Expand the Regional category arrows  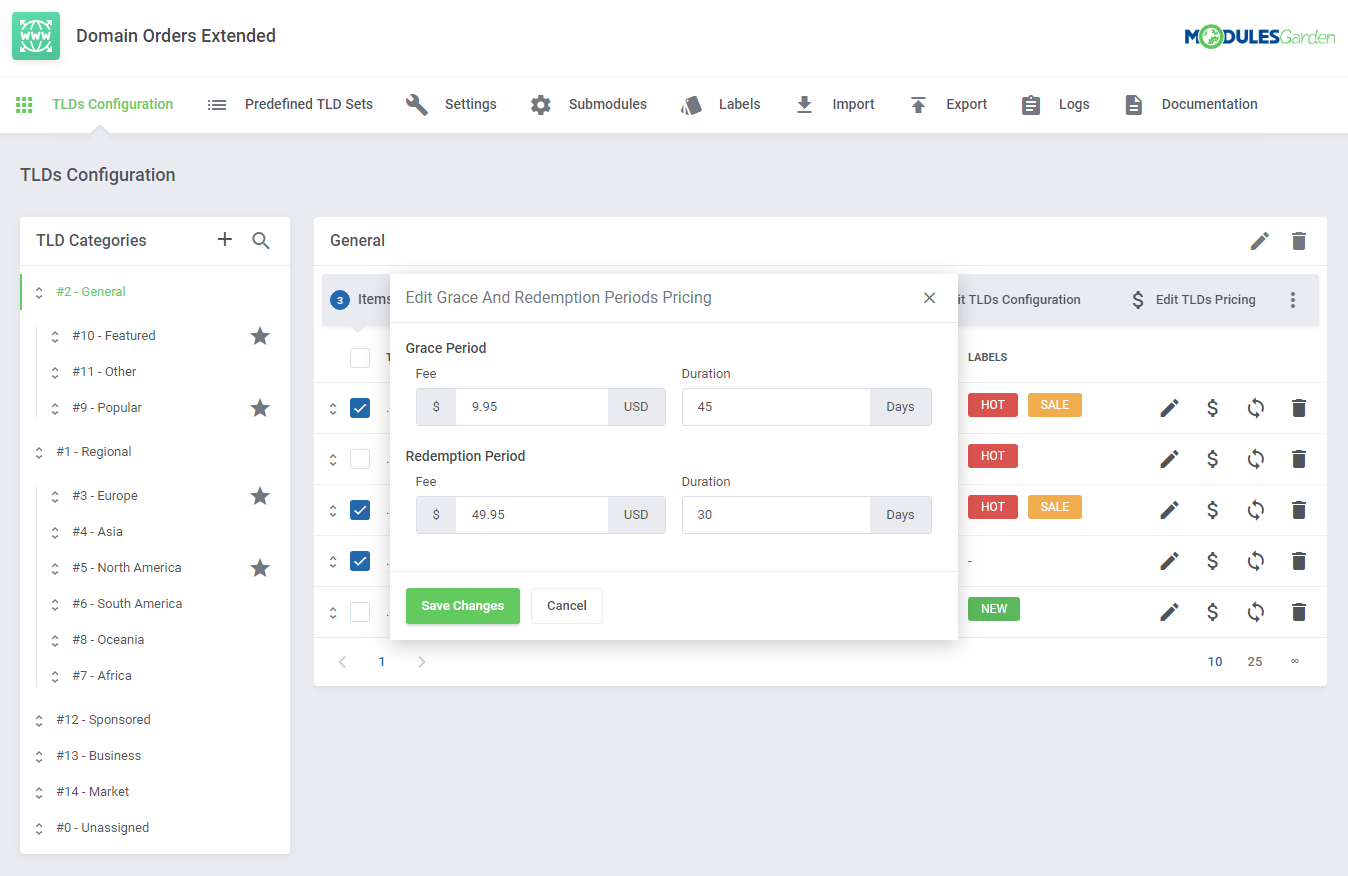[39, 452]
